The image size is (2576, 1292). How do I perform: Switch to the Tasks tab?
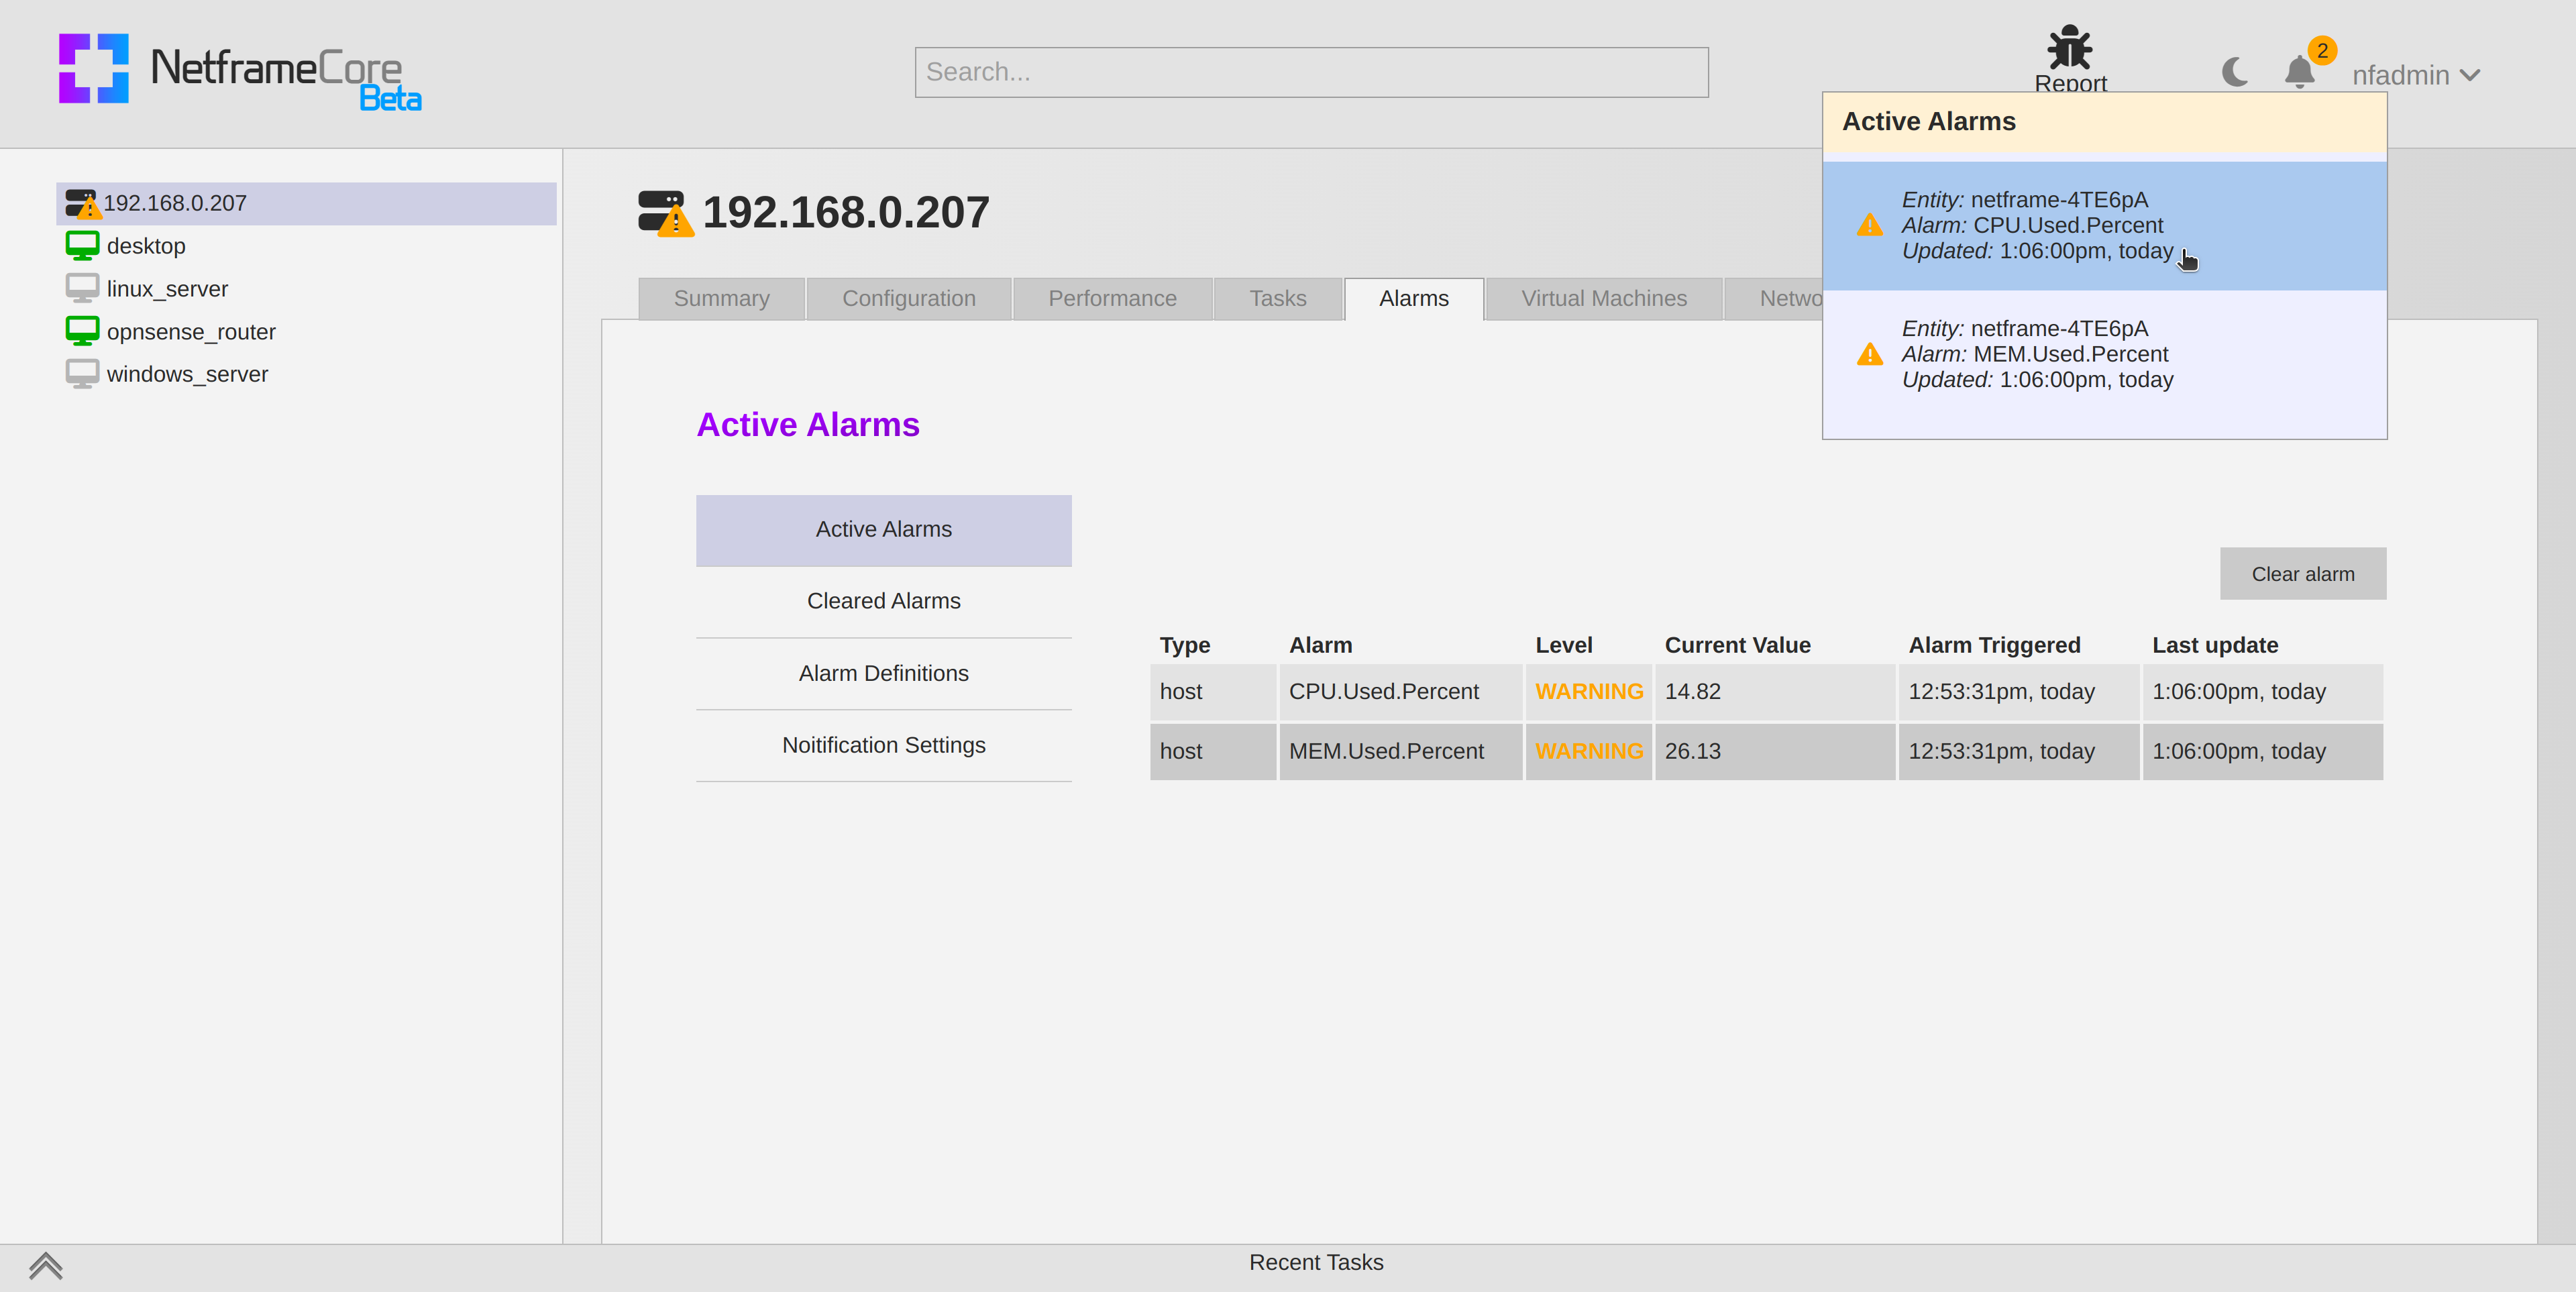click(1277, 298)
